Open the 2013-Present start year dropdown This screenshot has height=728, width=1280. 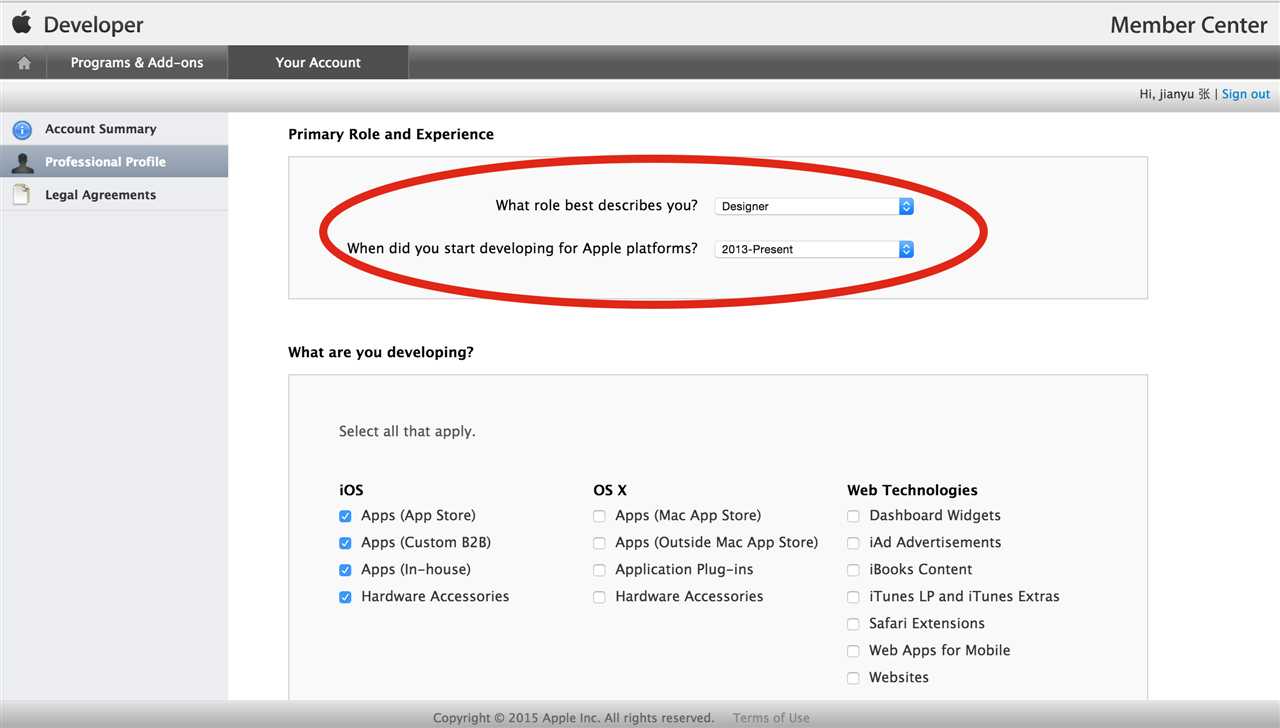[814, 249]
